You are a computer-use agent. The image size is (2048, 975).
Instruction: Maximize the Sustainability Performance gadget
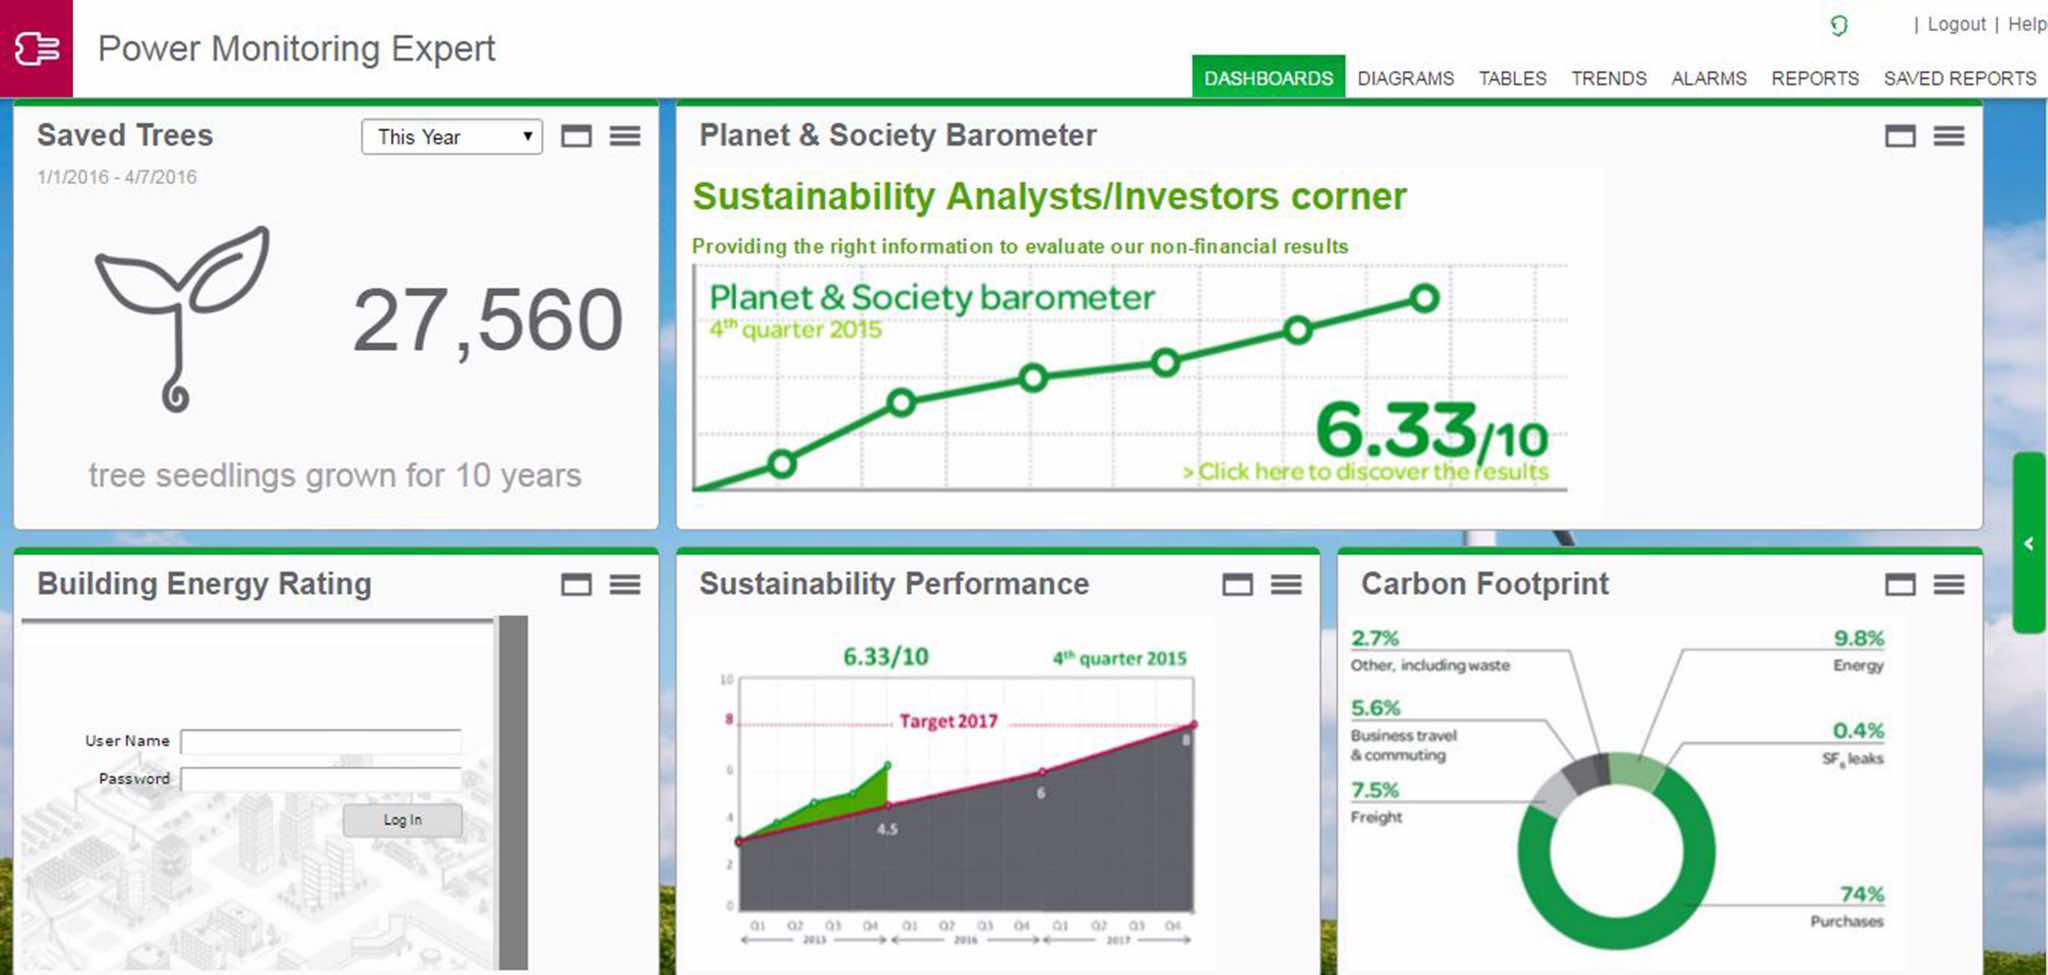click(1238, 584)
